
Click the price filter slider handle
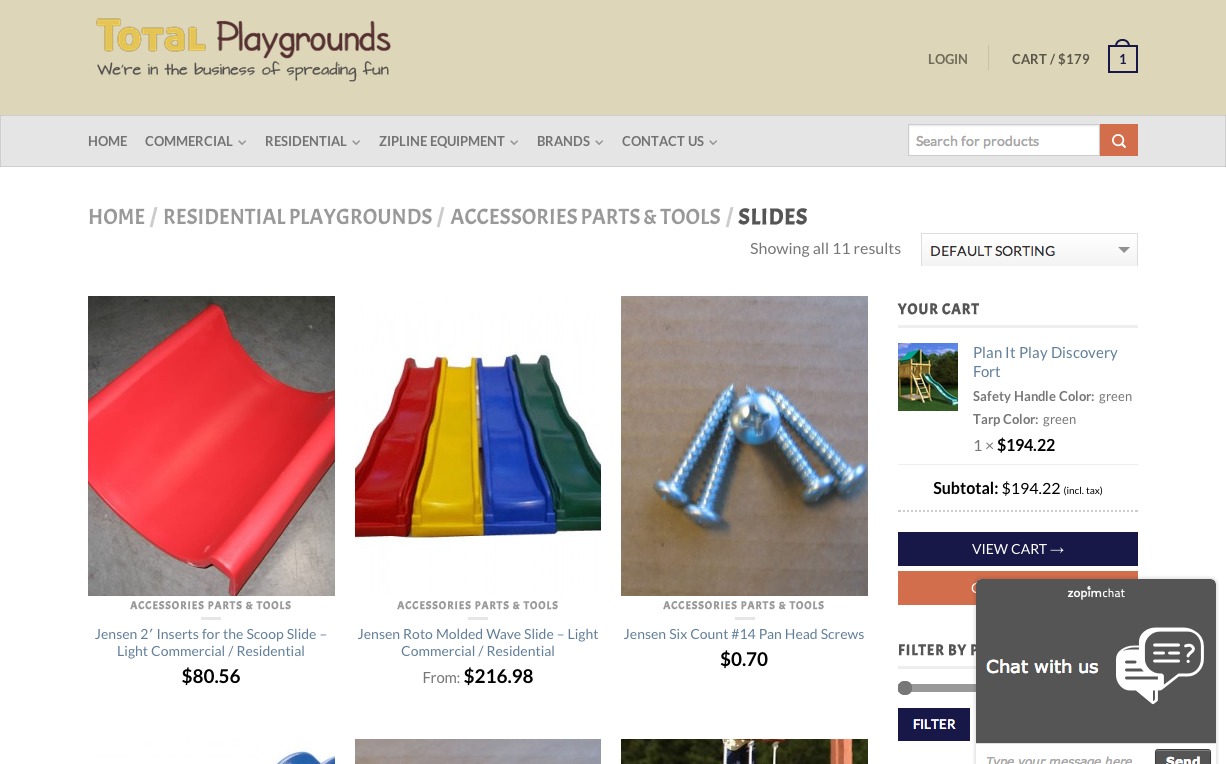[x=905, y=688]
